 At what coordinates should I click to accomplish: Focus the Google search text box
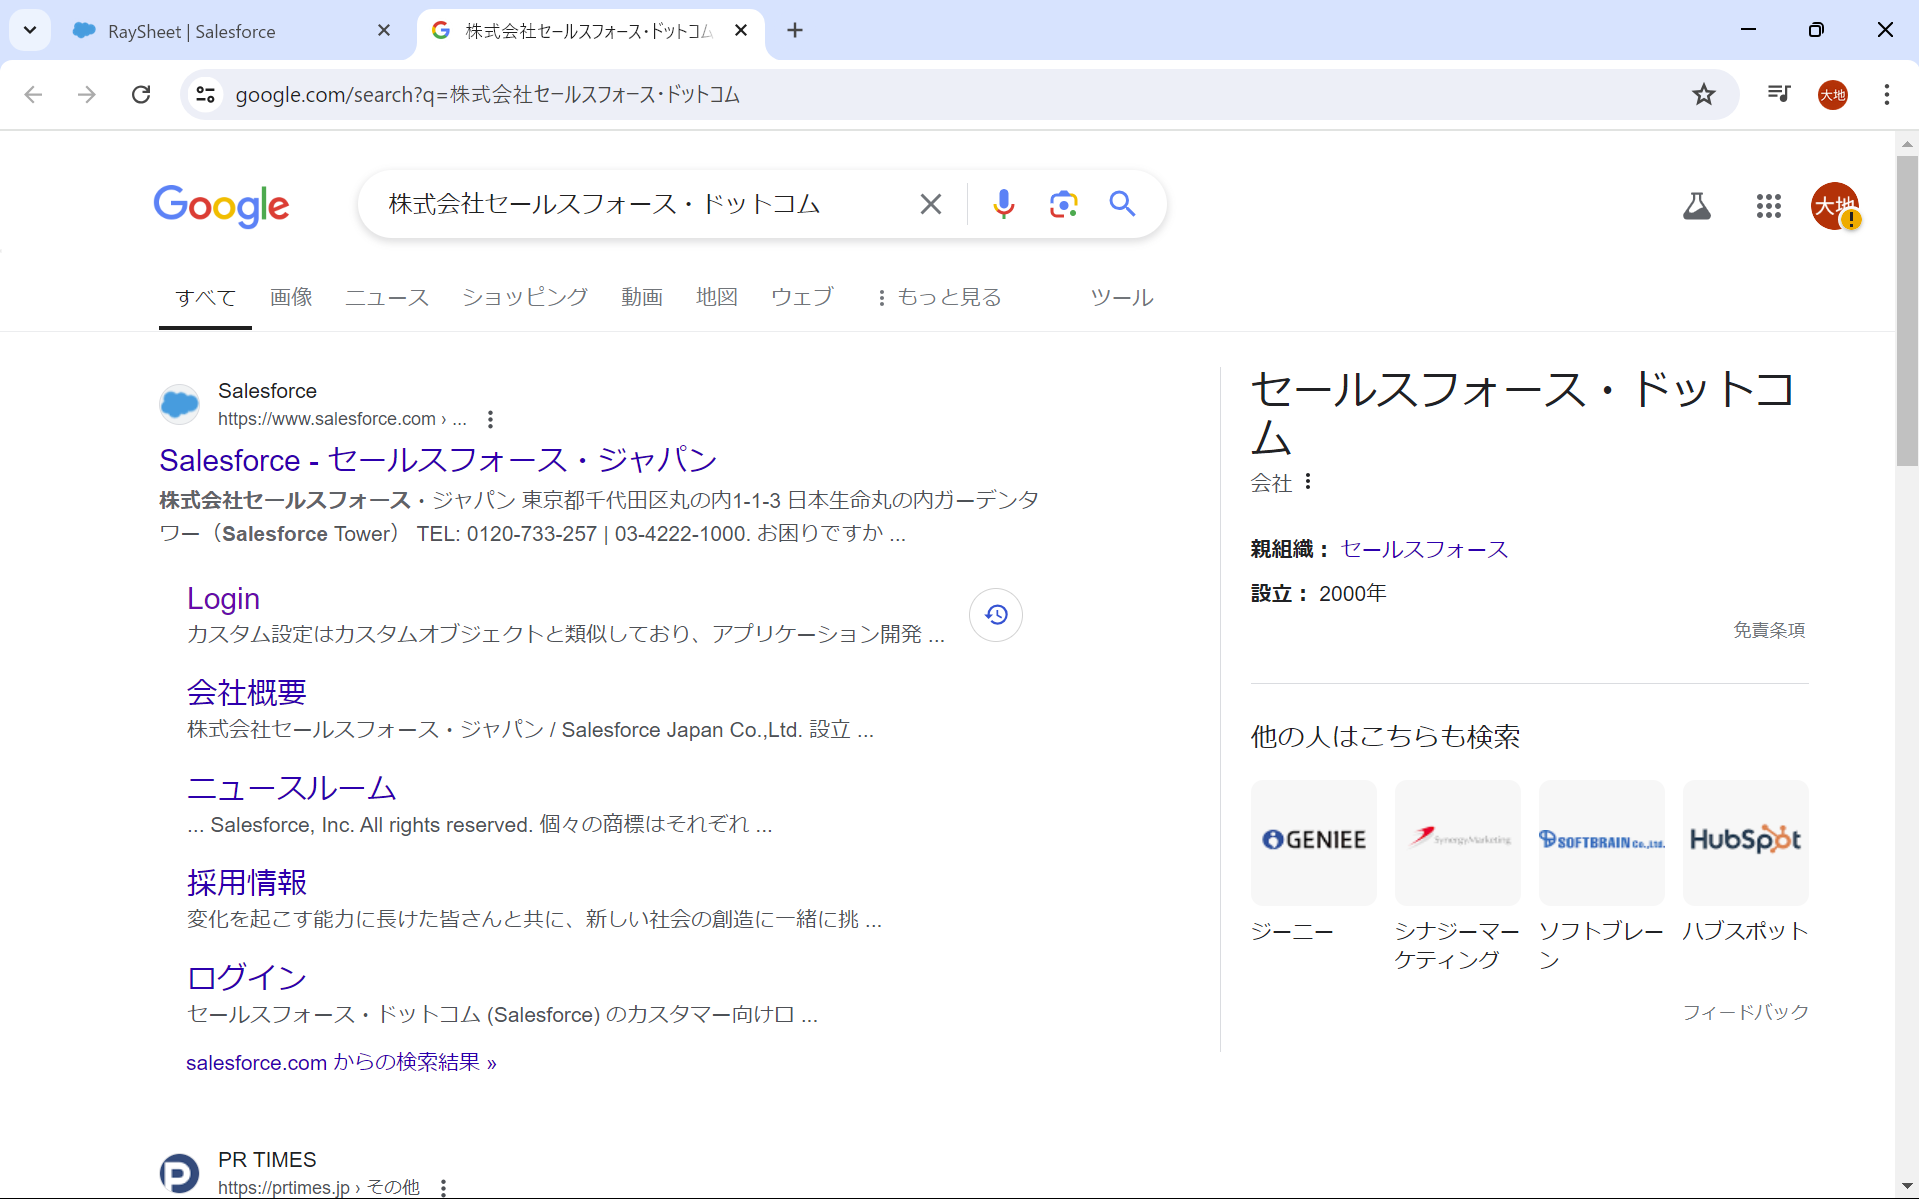click(640, 204)
